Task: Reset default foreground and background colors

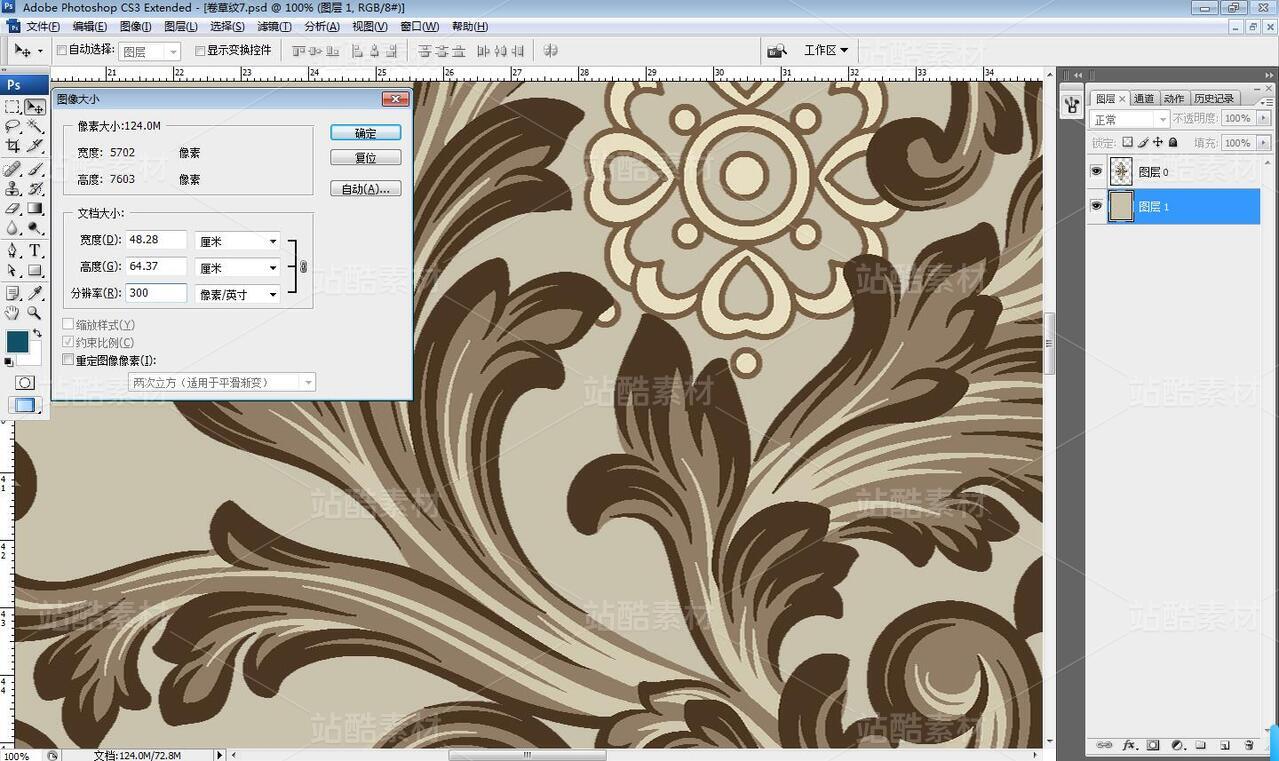Action: point(9,362)
